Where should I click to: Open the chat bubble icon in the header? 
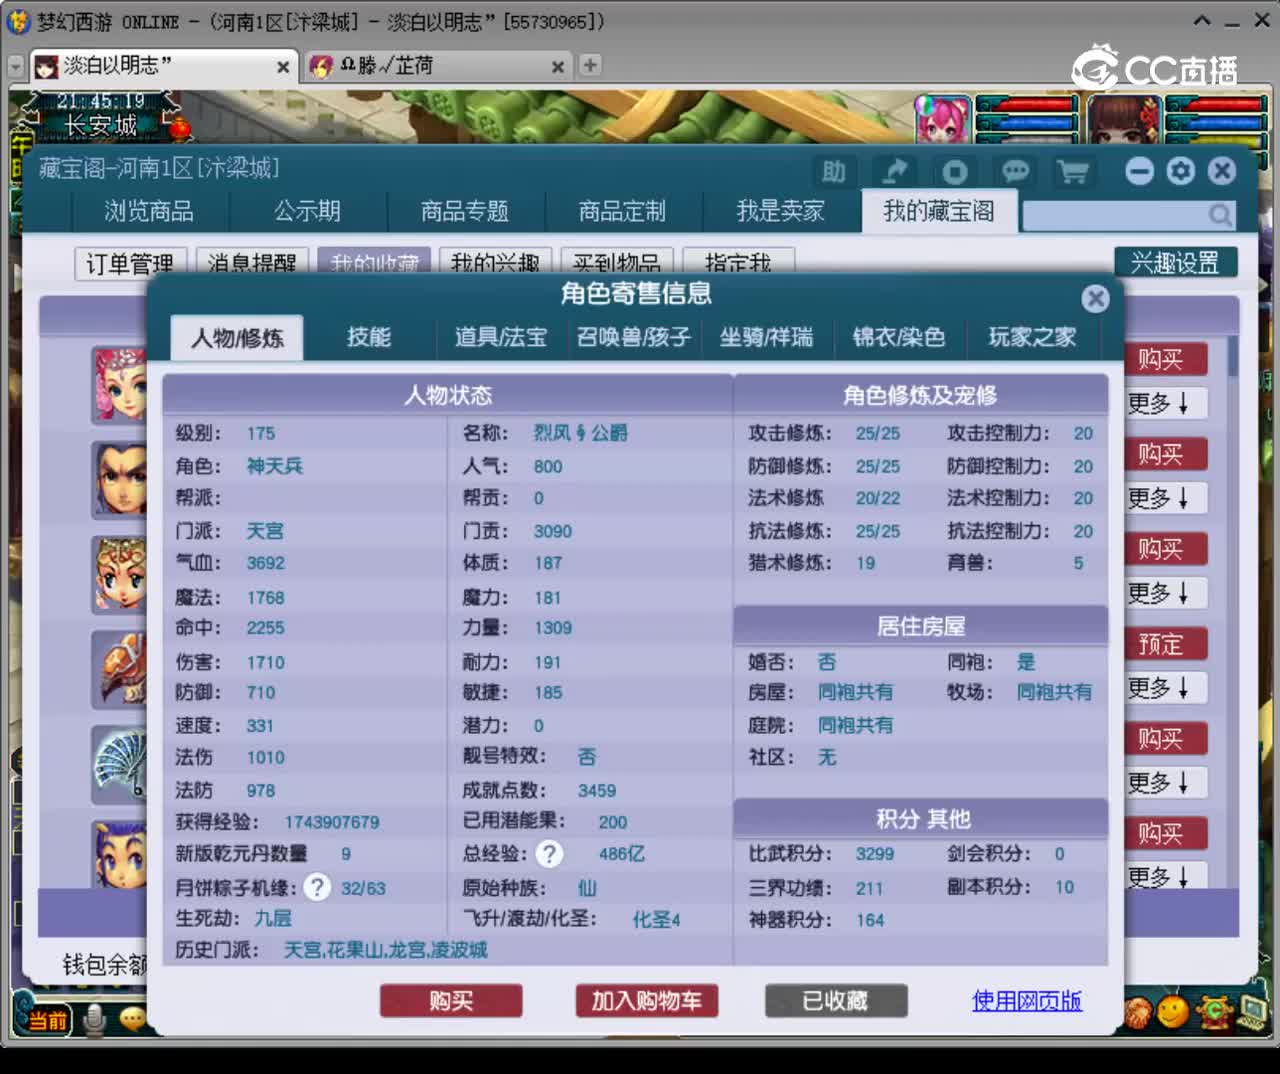[1014, 172]
